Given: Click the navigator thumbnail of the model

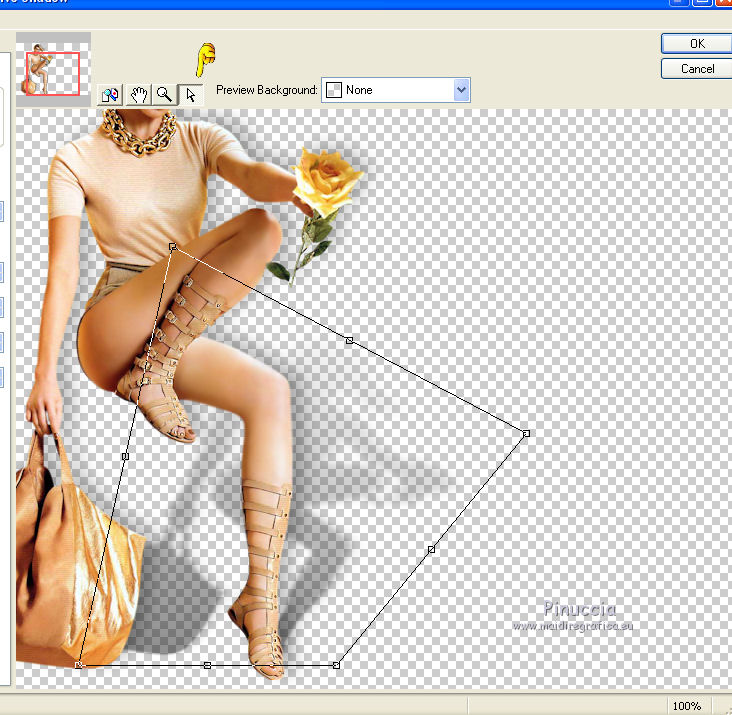Looking at the screenshot, I should tap(53, 69).
